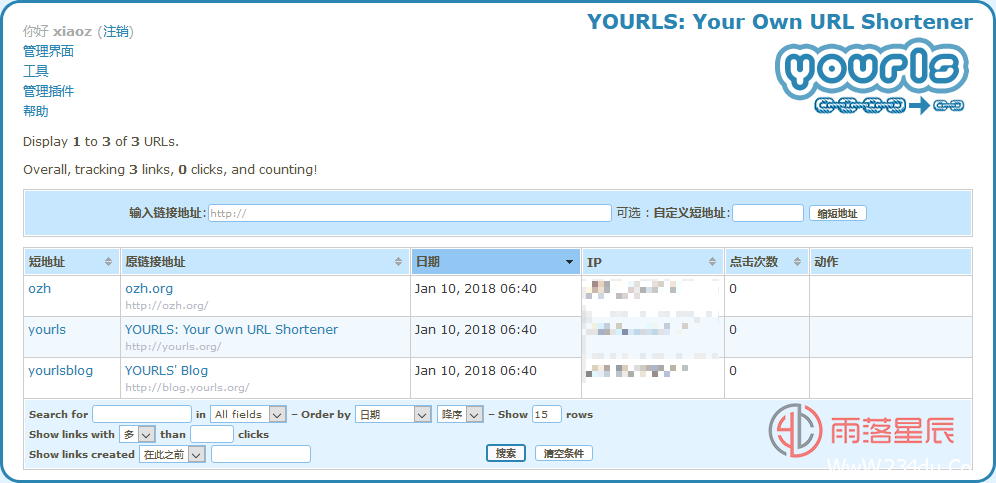Focus the clicks count filter field

click(212, 435)
